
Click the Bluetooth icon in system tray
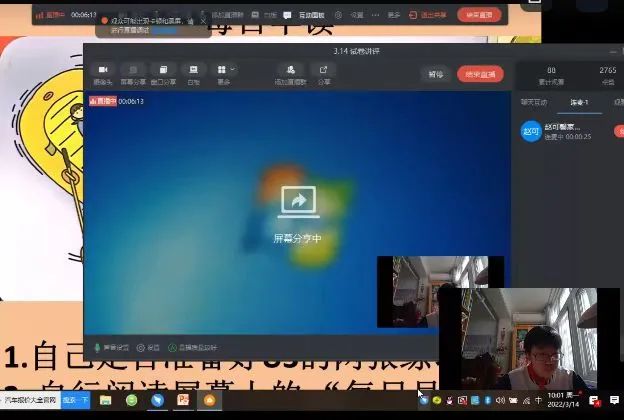click(x=488, y=400)
